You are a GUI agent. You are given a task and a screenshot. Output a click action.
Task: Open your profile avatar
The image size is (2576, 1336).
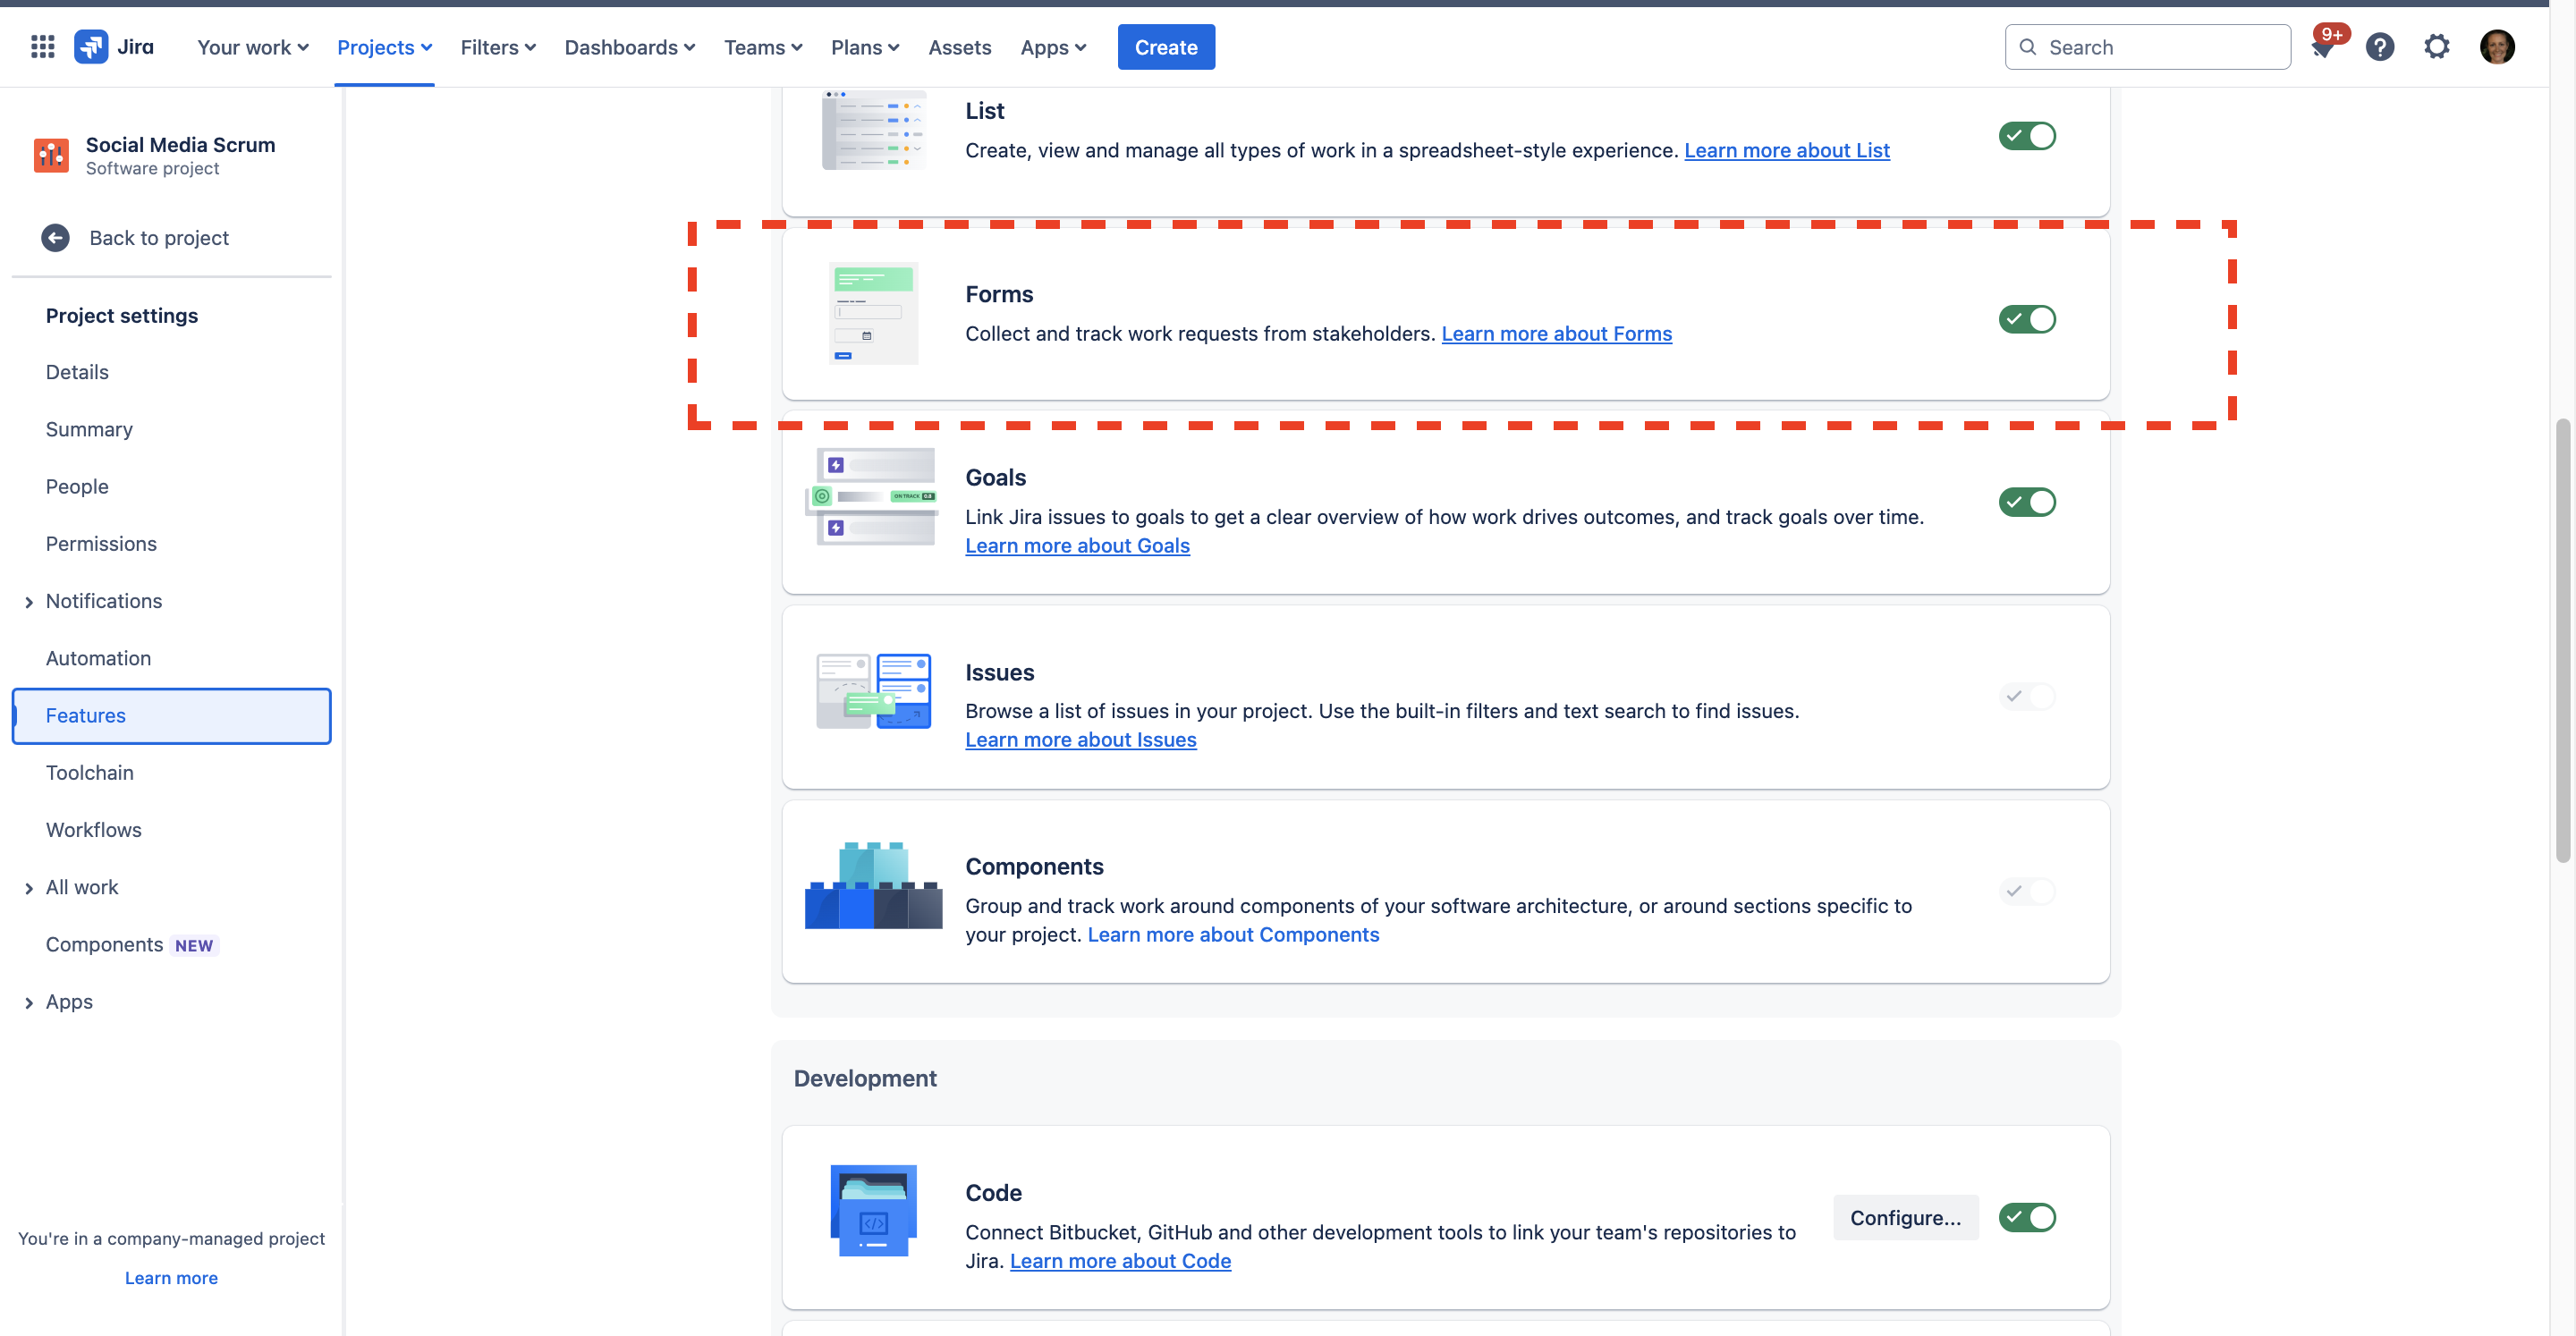point(2498,46)
